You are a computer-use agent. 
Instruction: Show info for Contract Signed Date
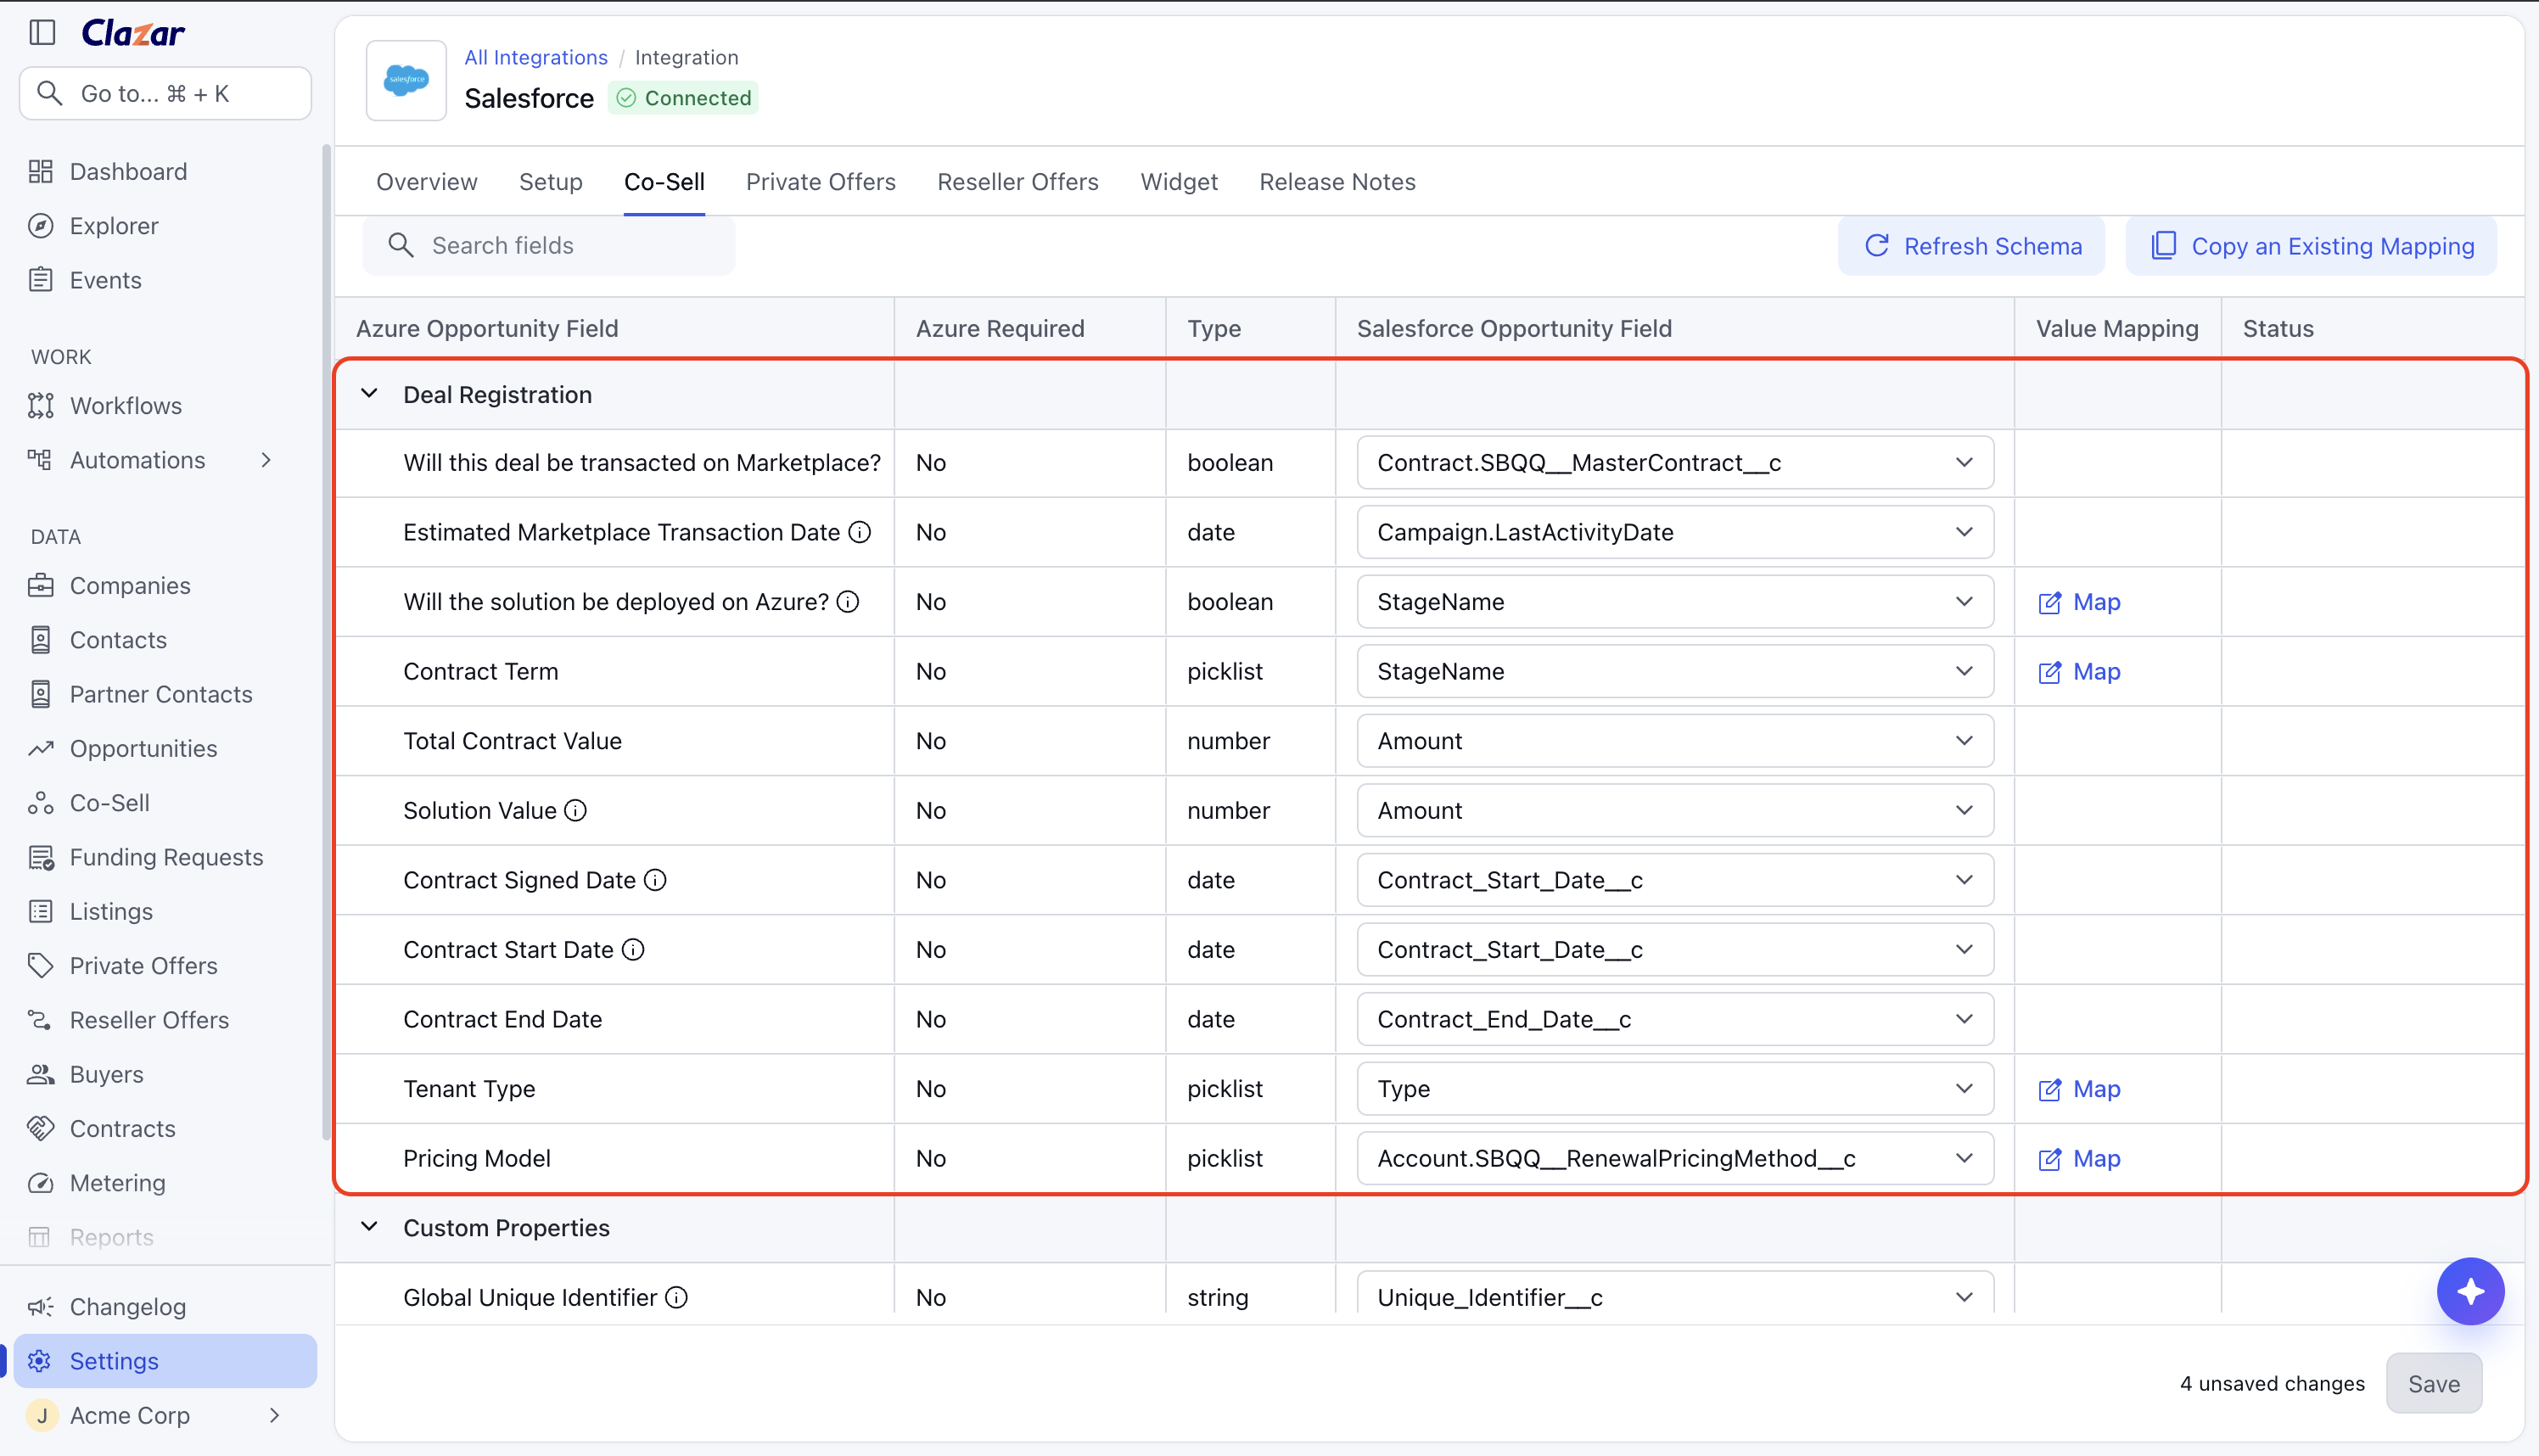coord(655,880)
